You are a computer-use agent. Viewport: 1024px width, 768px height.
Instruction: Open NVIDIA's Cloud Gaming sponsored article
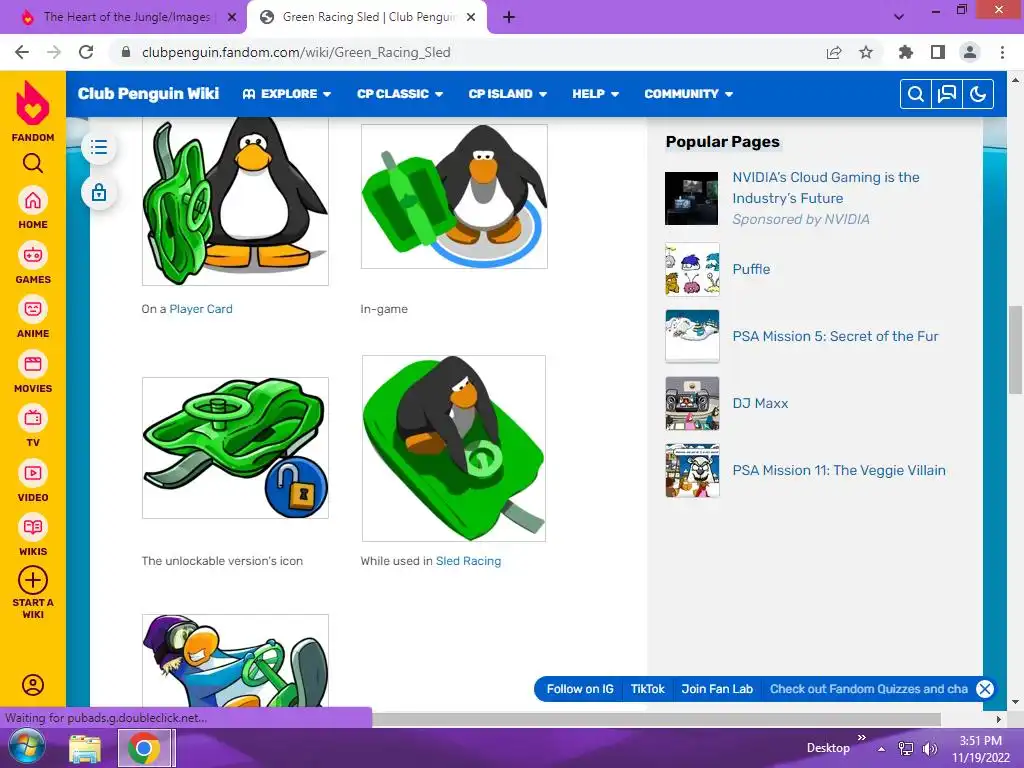[825, 187]
